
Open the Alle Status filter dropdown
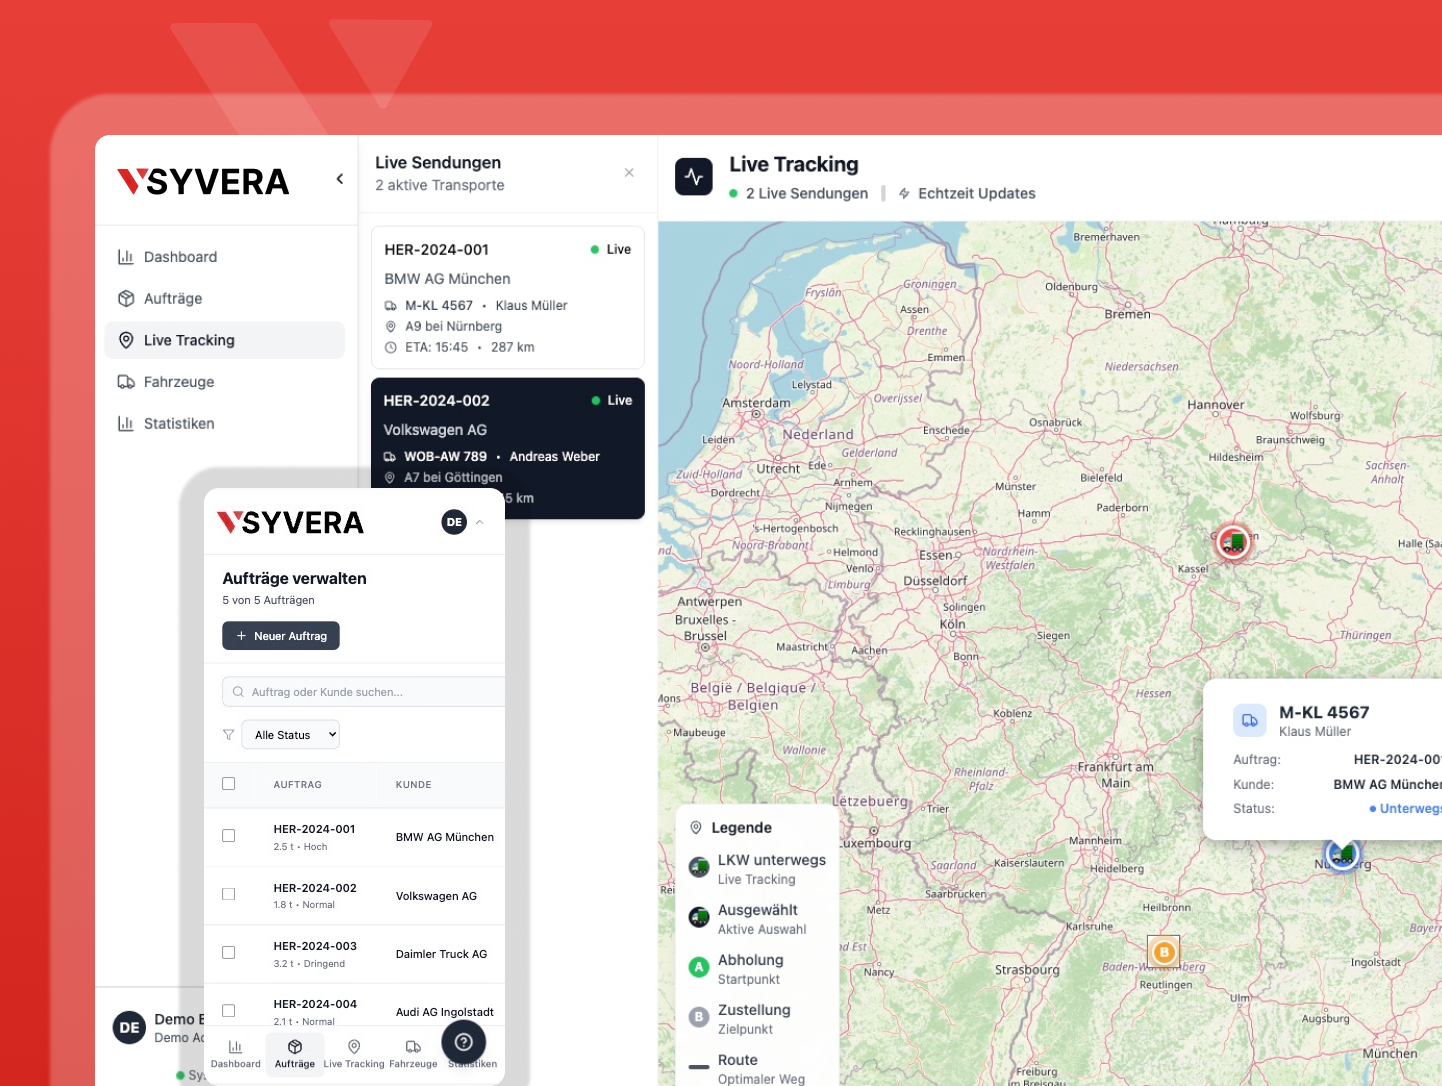point(291,735)
